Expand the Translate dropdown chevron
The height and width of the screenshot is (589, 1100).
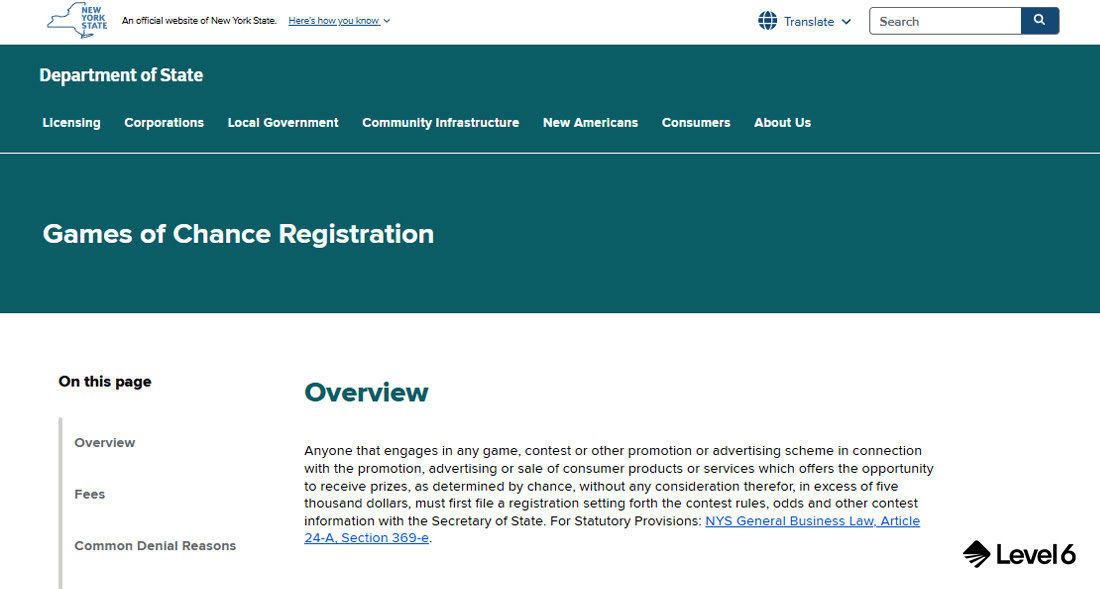[x=846, y=22]
